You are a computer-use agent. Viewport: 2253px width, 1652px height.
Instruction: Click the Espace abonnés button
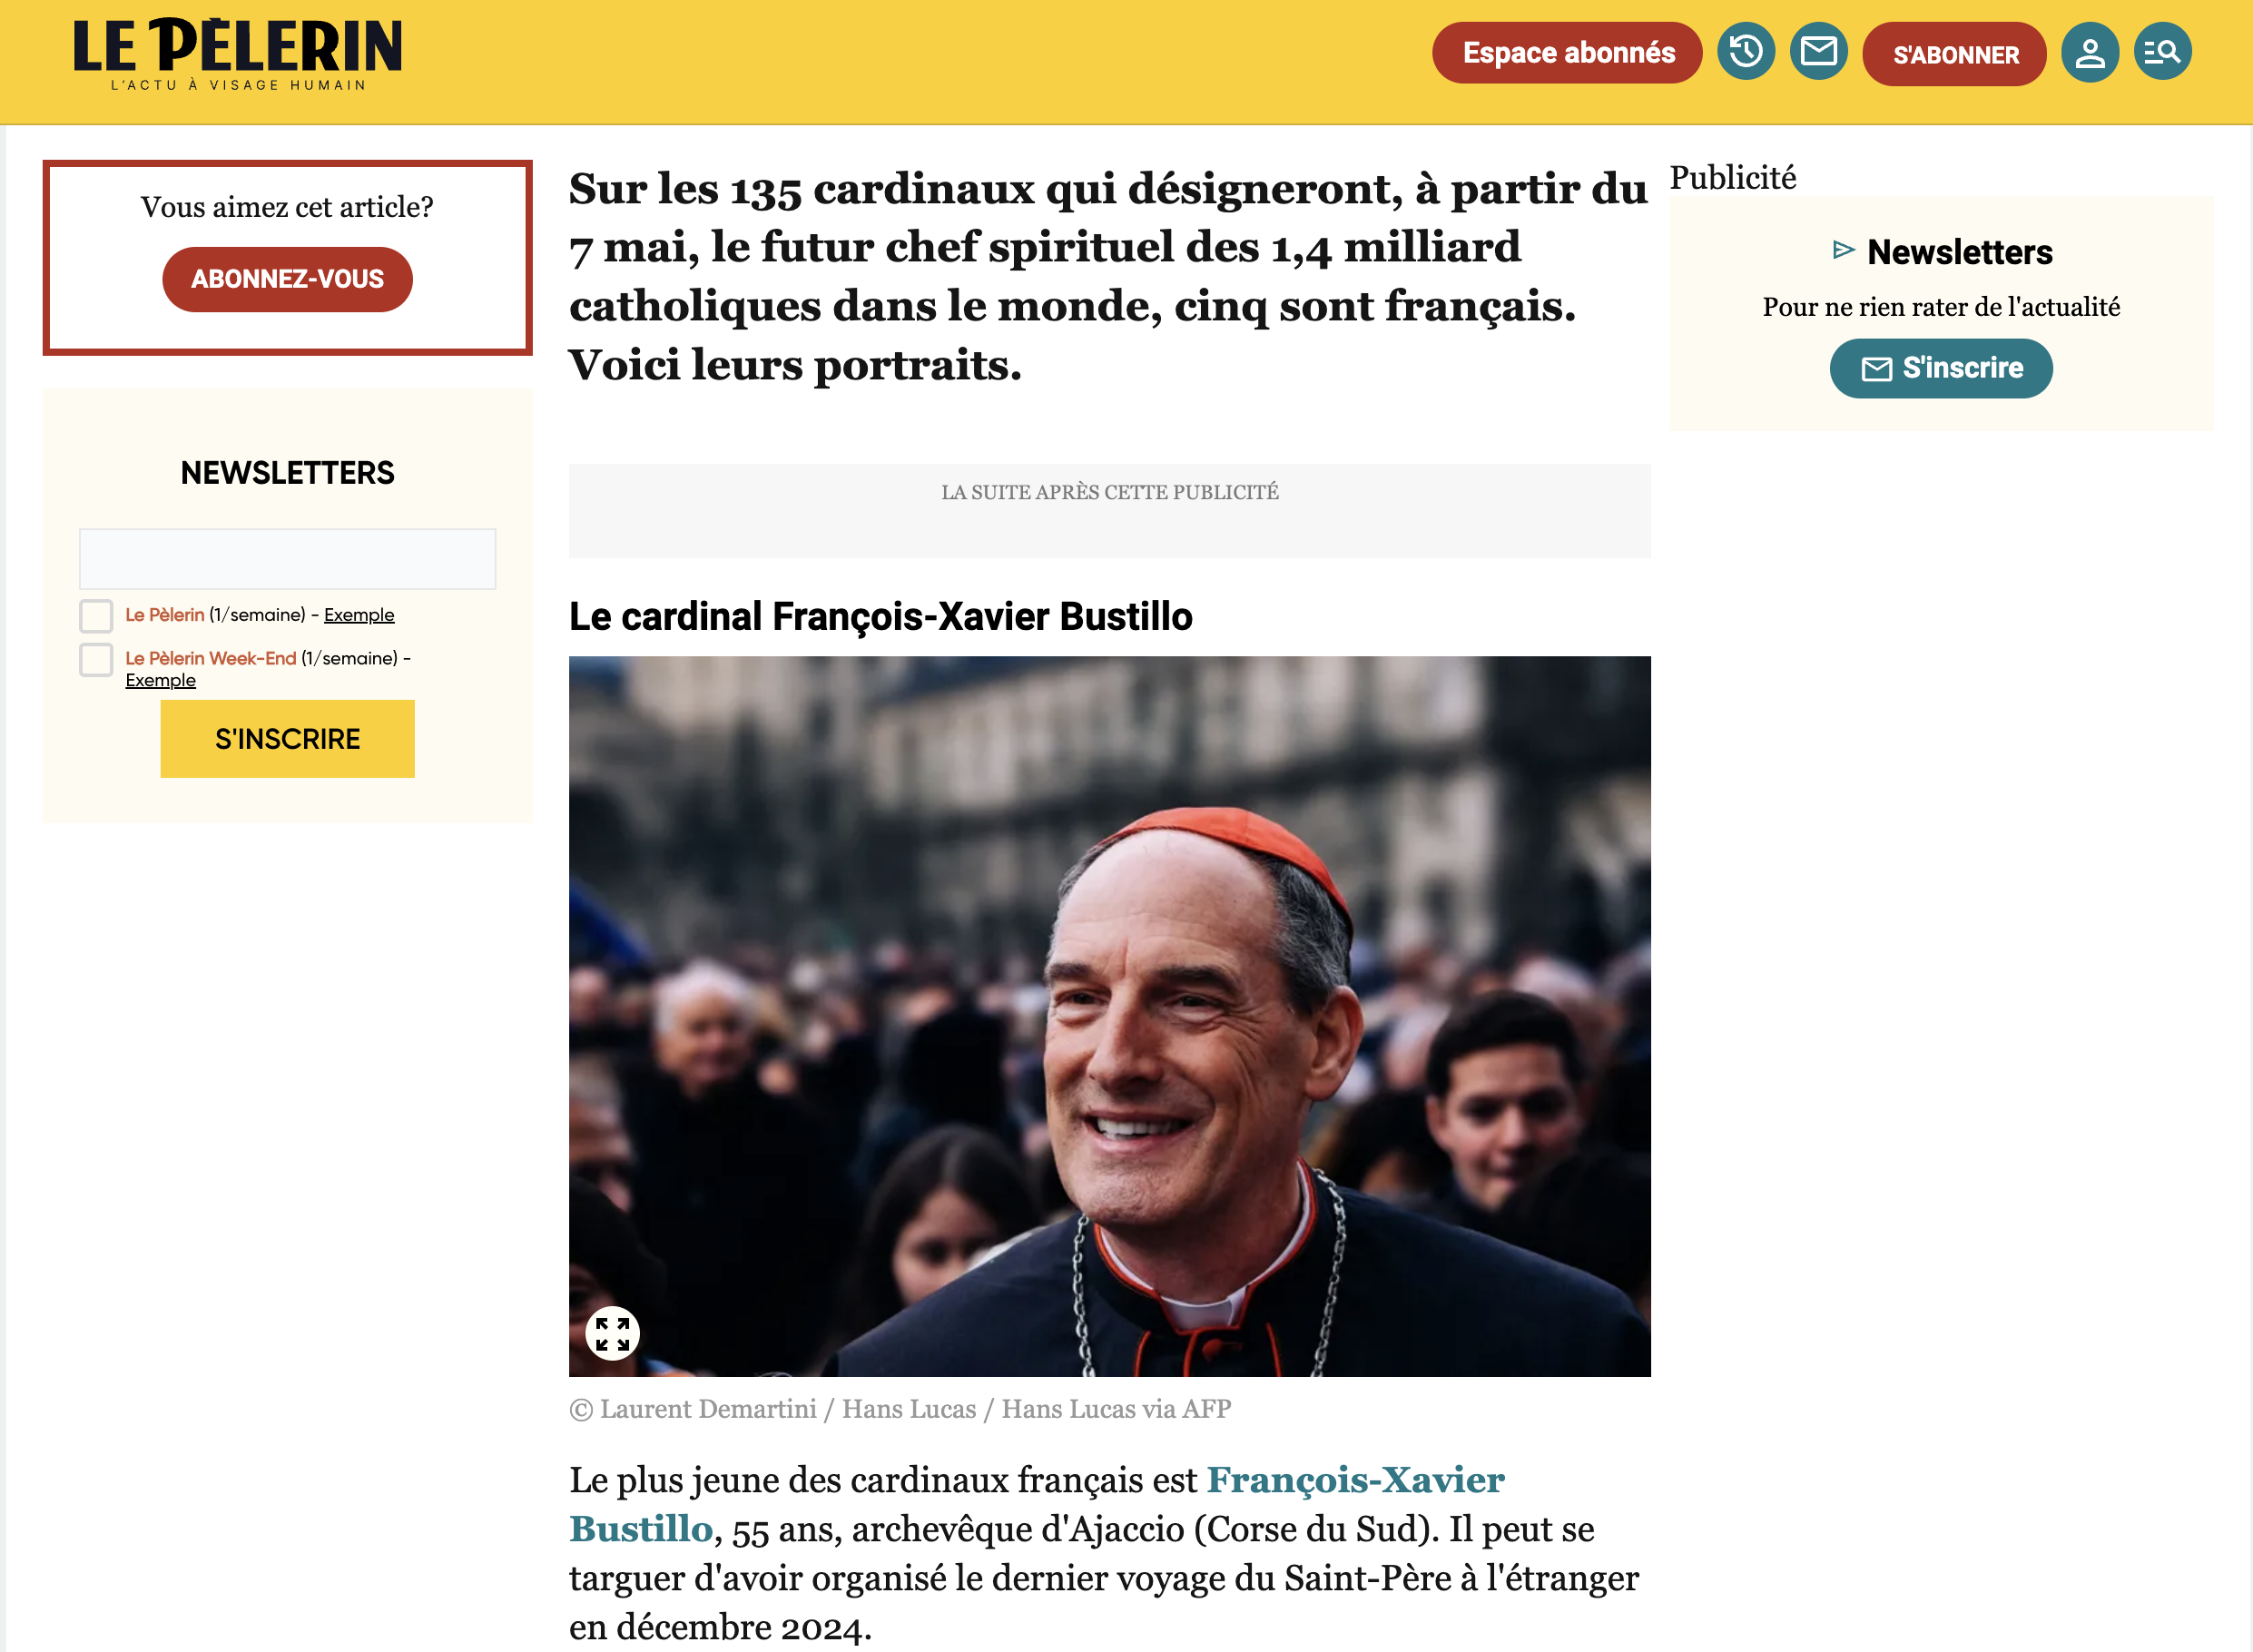pyautogui.click(x=1567, y=53)
